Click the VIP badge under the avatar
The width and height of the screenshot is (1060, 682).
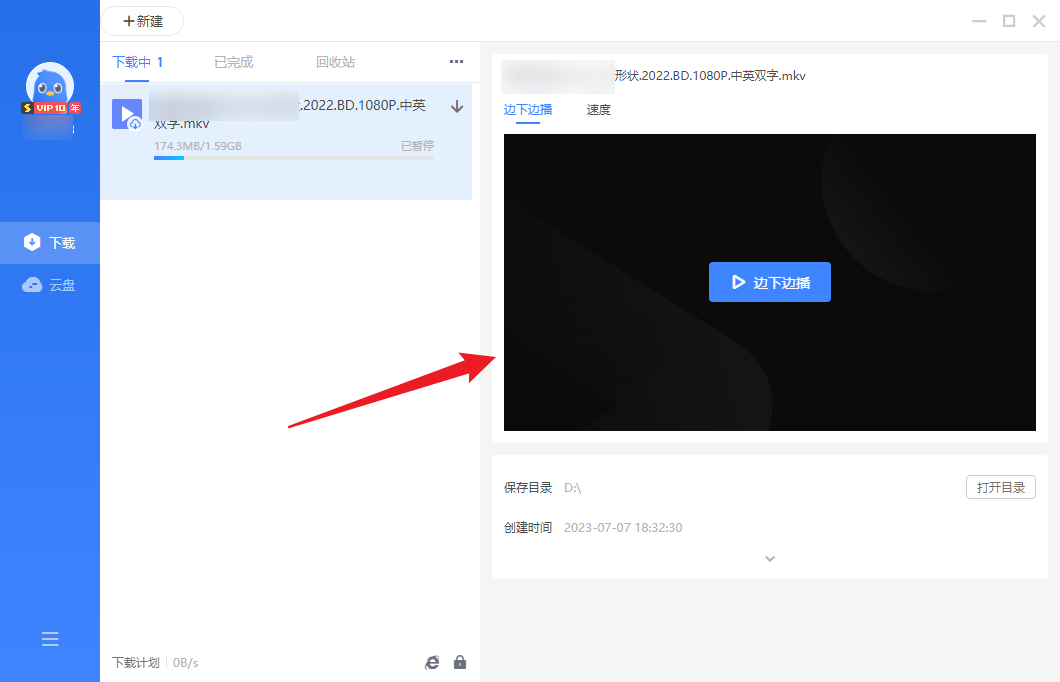coord(51,107)
